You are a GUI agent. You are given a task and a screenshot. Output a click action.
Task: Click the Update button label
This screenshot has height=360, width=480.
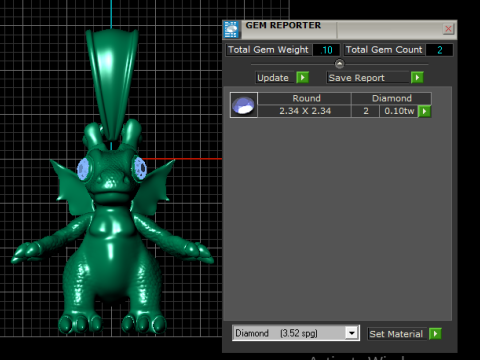(x=273, y=78)
